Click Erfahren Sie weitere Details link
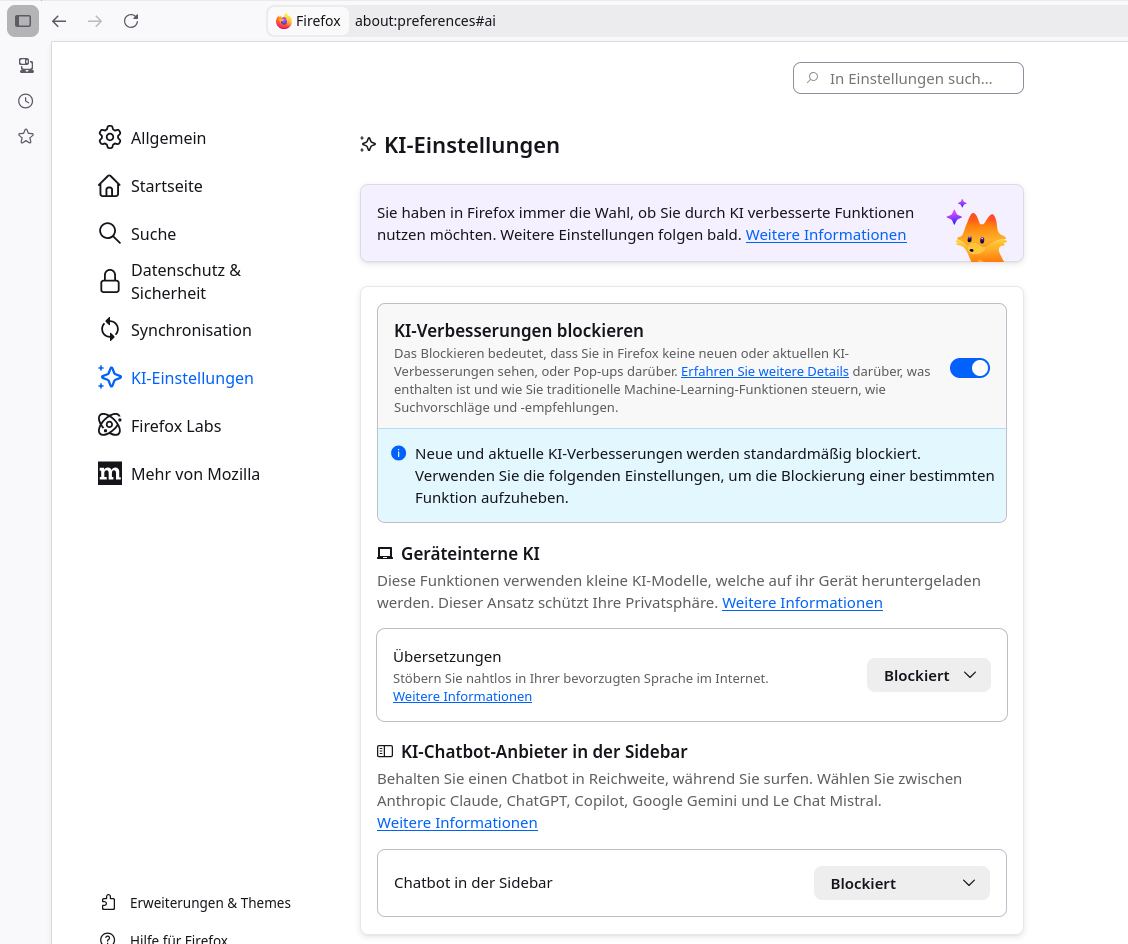Screen dimensions: 1128x944 [764, 371]
